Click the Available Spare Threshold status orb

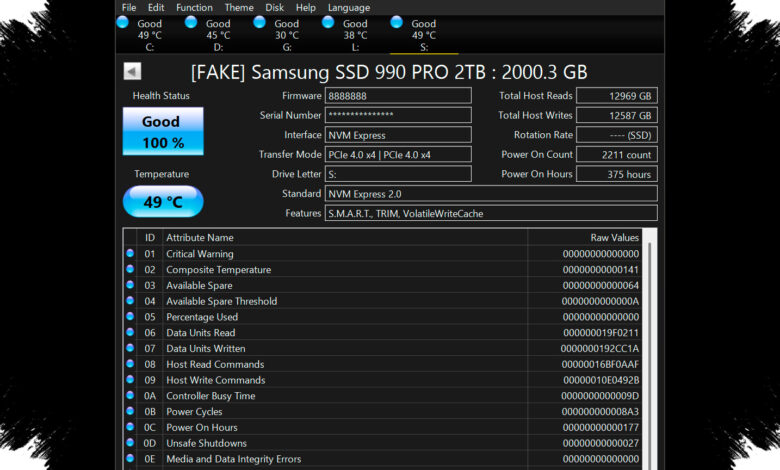tap(130, 300)
